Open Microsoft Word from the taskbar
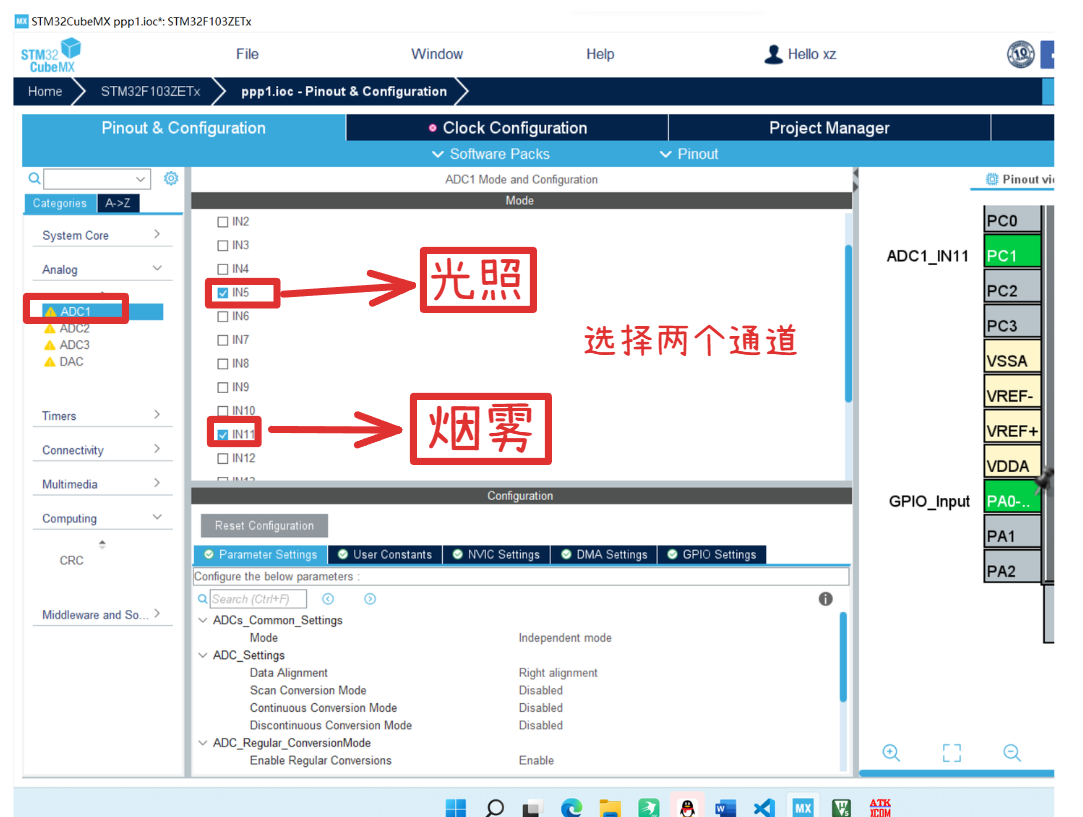Screen dimensions: 1083x817 click(725, 808)
